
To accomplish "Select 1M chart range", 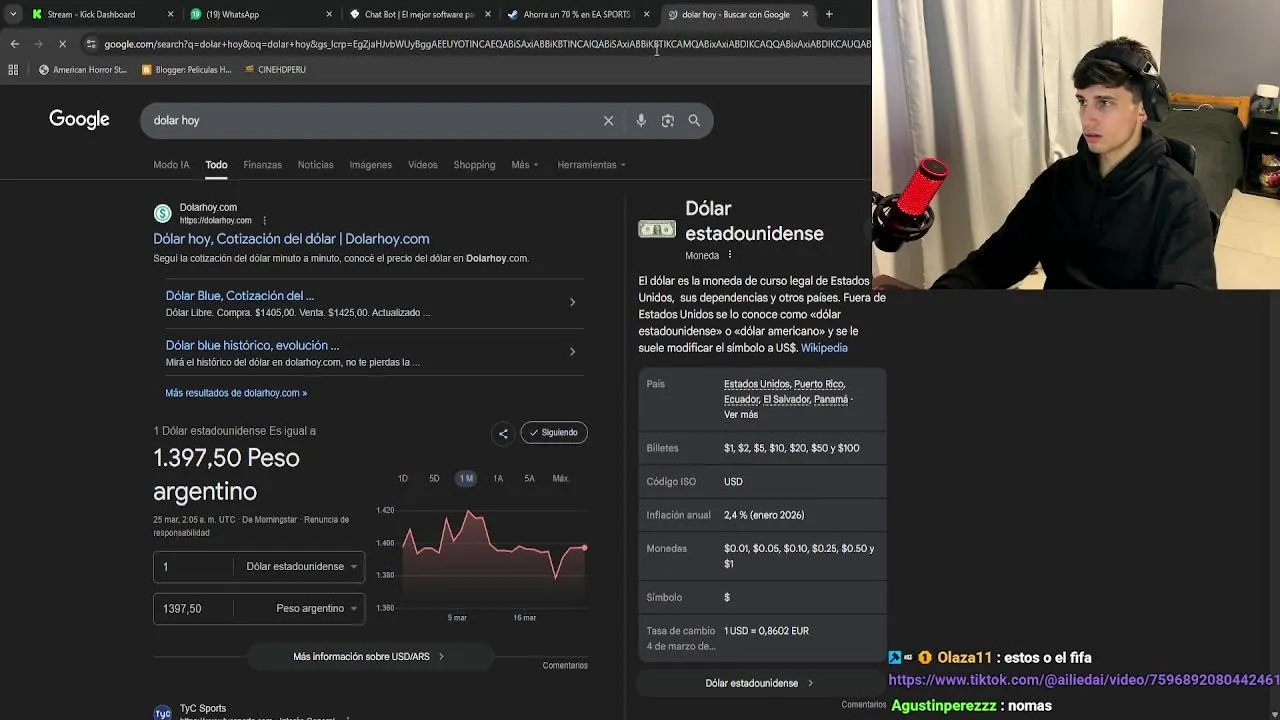I will click(466, 479).
